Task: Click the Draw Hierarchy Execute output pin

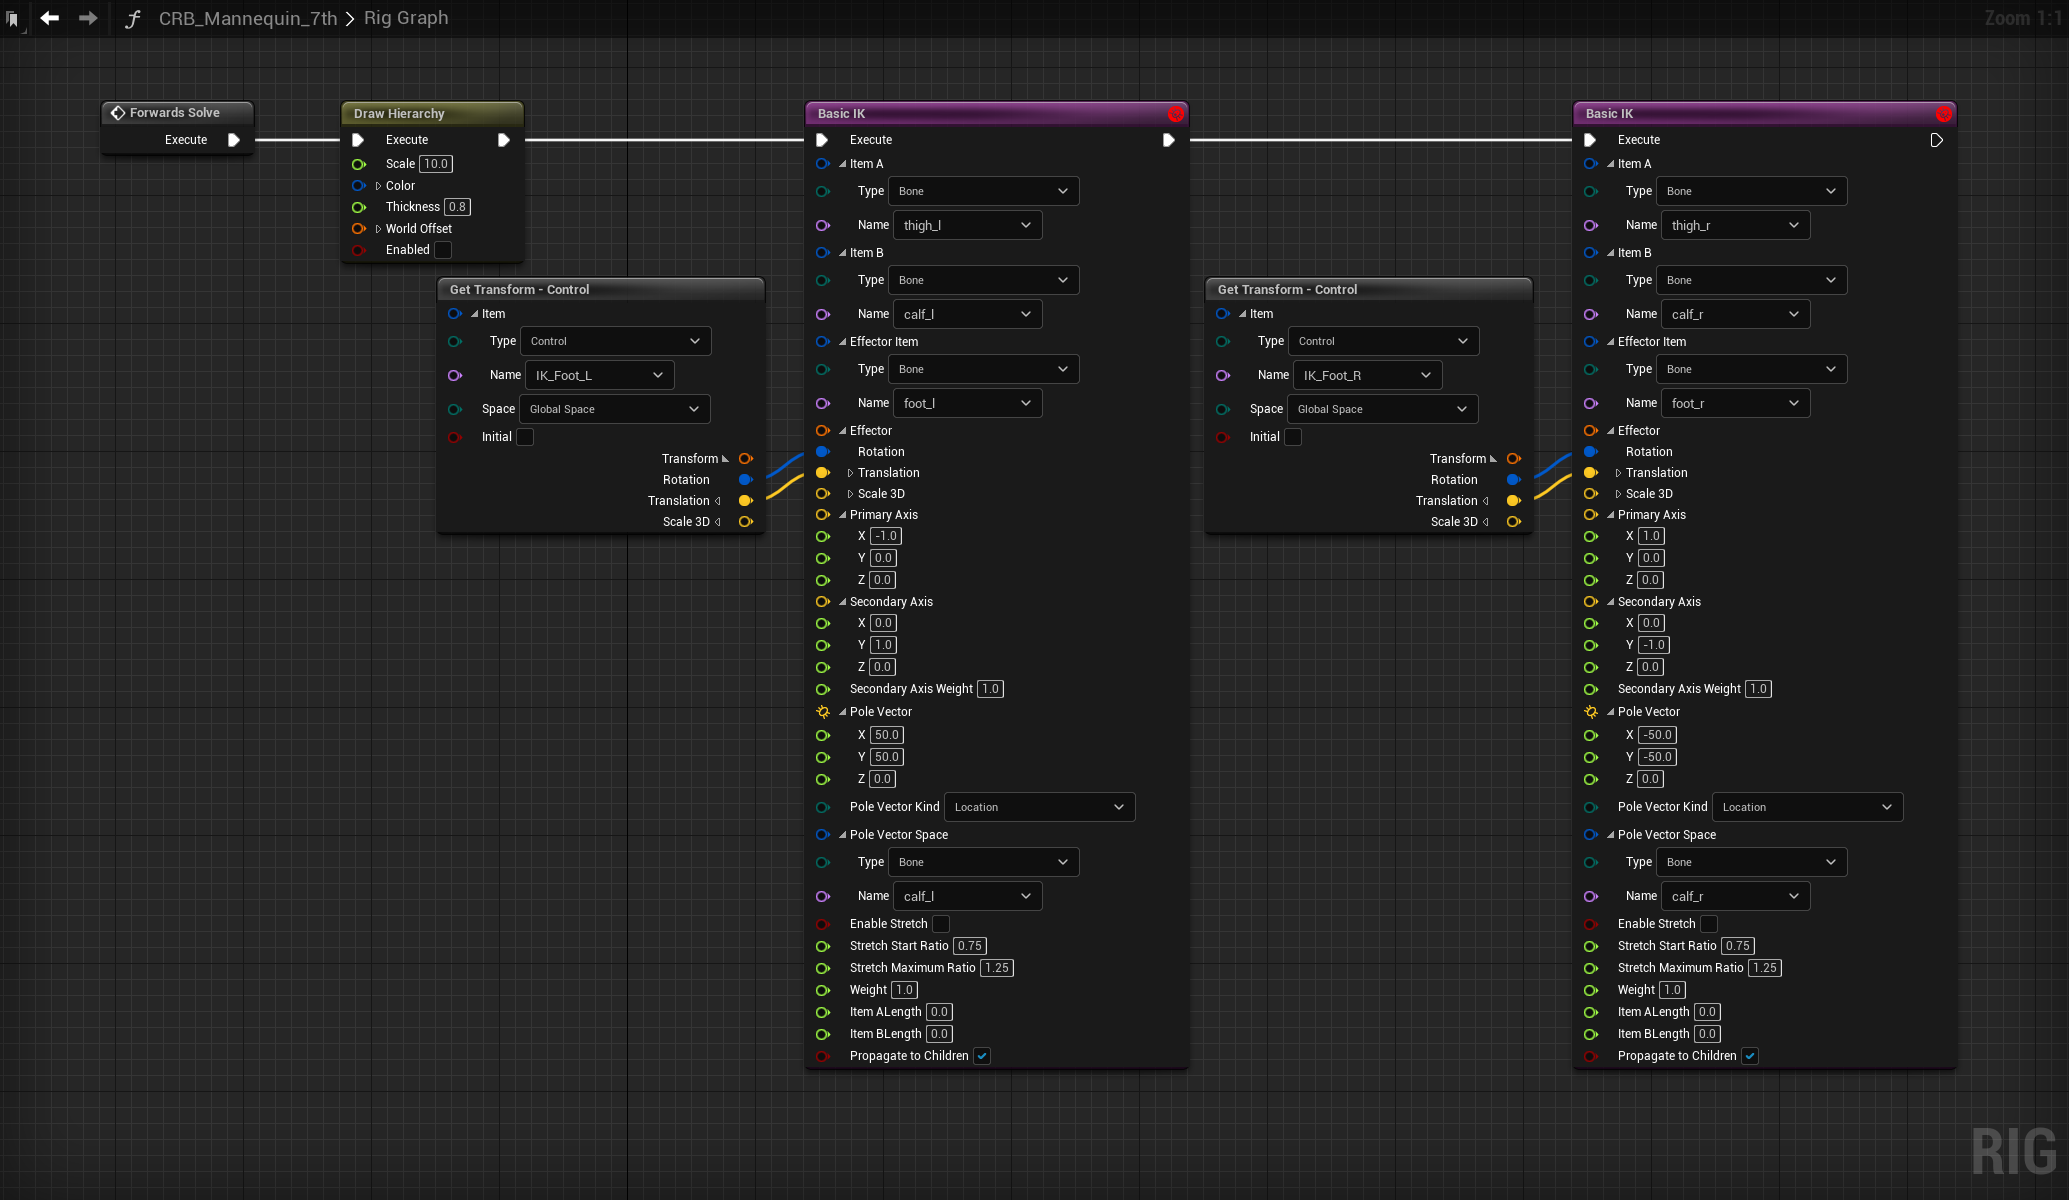Action: coord(504,140)
